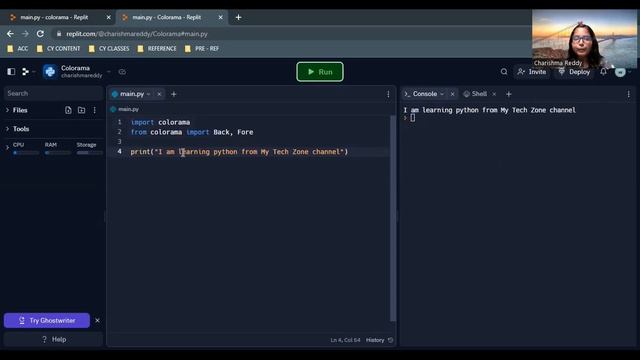Click editor vertical scrollbar
The width and height of the screenshot is (640, 360).
click(x=393, y=218)
